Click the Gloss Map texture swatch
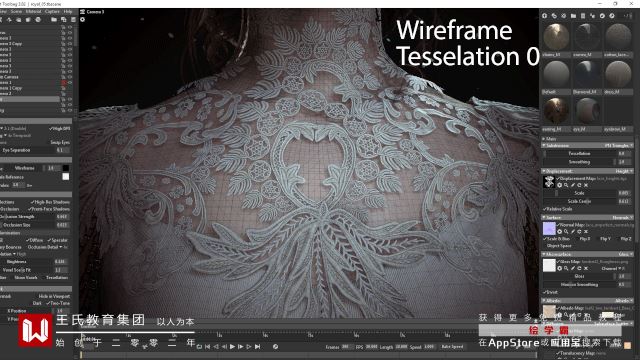Screen dimensions: 640x360 tap(549, 265)
